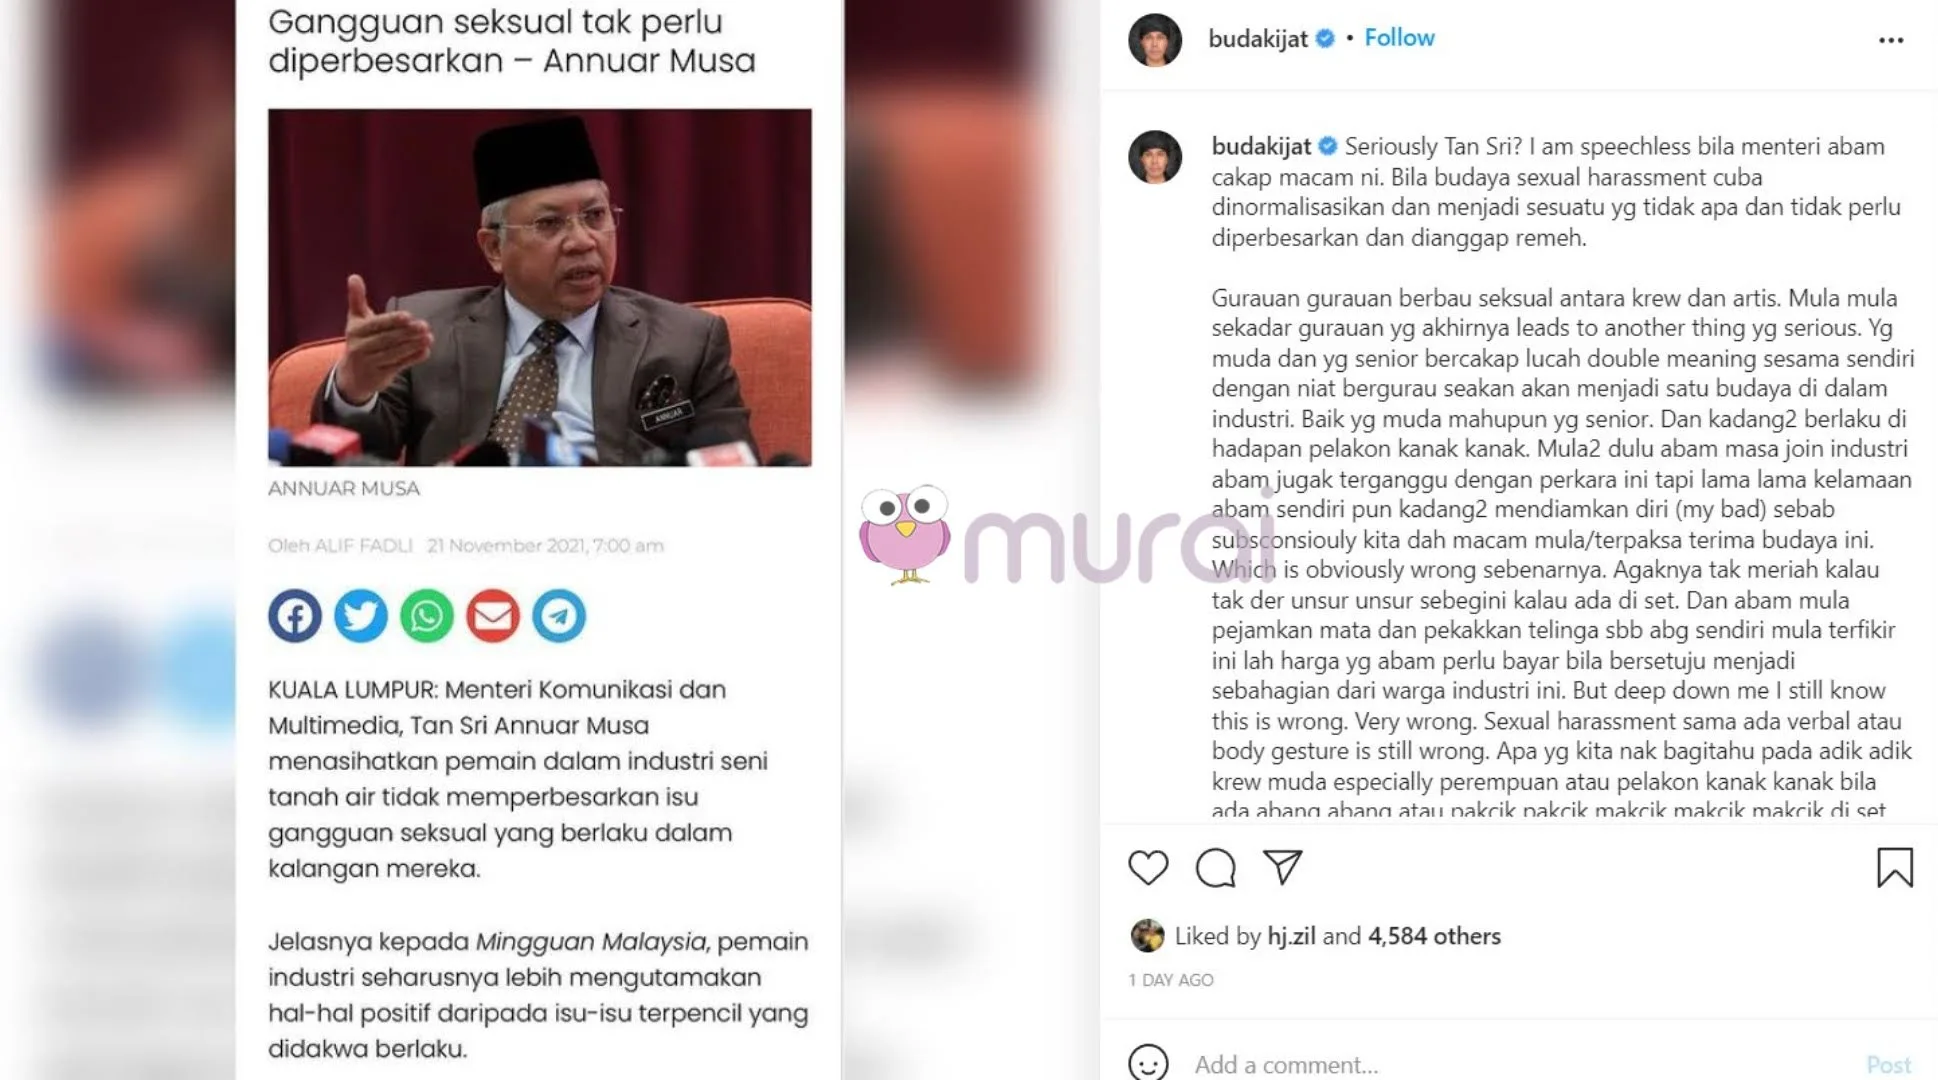The image size is (1938, 1080).
Task: Open the three-dot more options menu
Action: (x=1890, y=40)
